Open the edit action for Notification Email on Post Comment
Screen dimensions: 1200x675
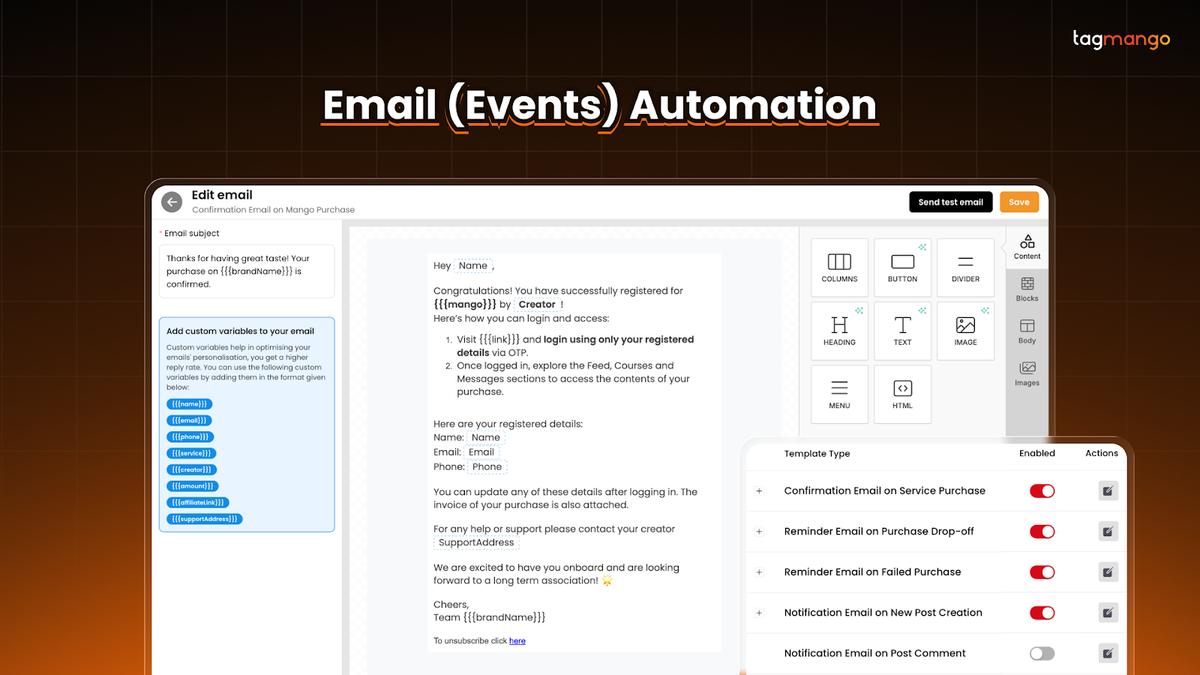1108,653
